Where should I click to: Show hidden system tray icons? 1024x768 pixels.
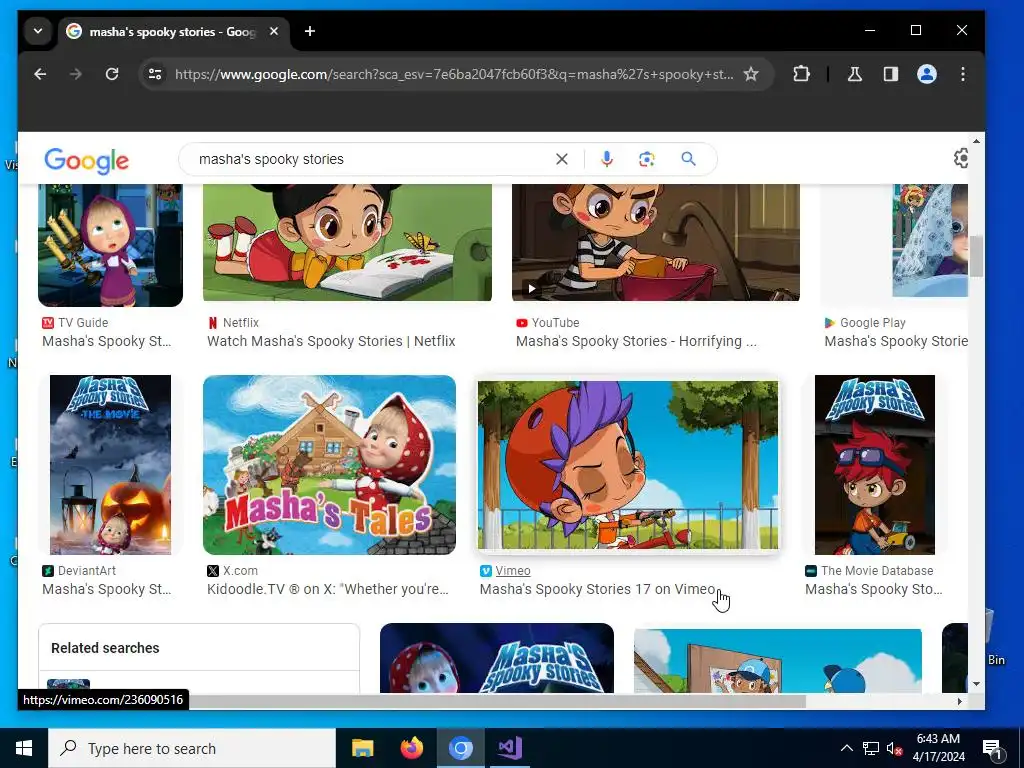(x=846, y=748)
